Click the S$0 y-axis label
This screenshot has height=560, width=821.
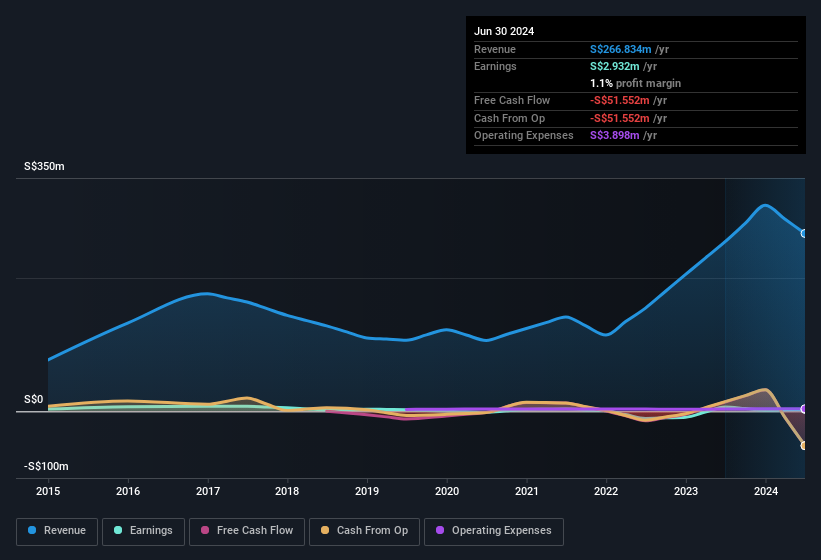pos(34,399)
